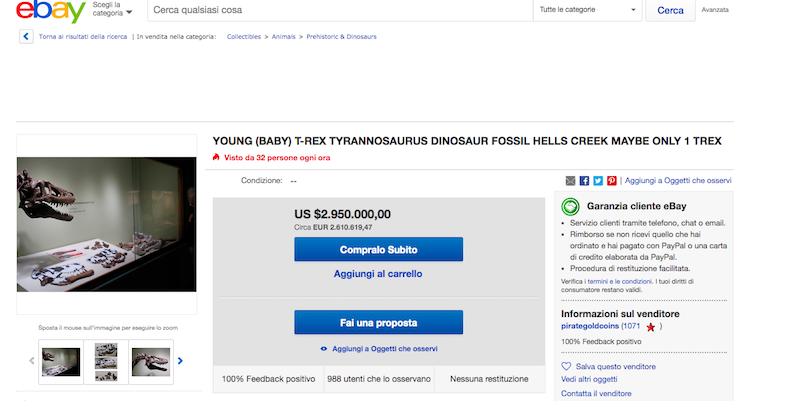The width and height of the screenshot is (800, 401).
Task: Click the seller's red feedback star
Action: [651, 327]
